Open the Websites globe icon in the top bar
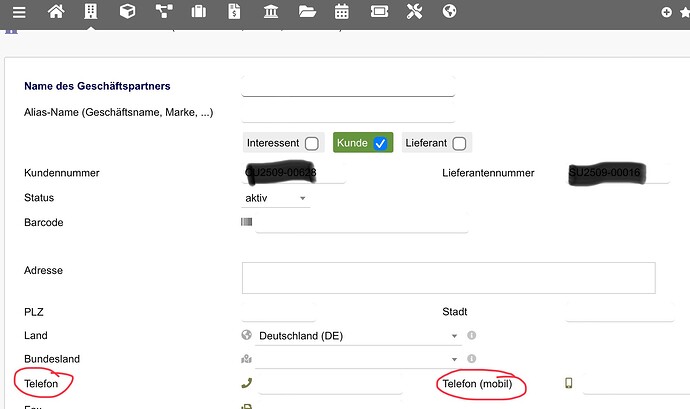Viewport: 690px width, 409px height. coord(449,11)
